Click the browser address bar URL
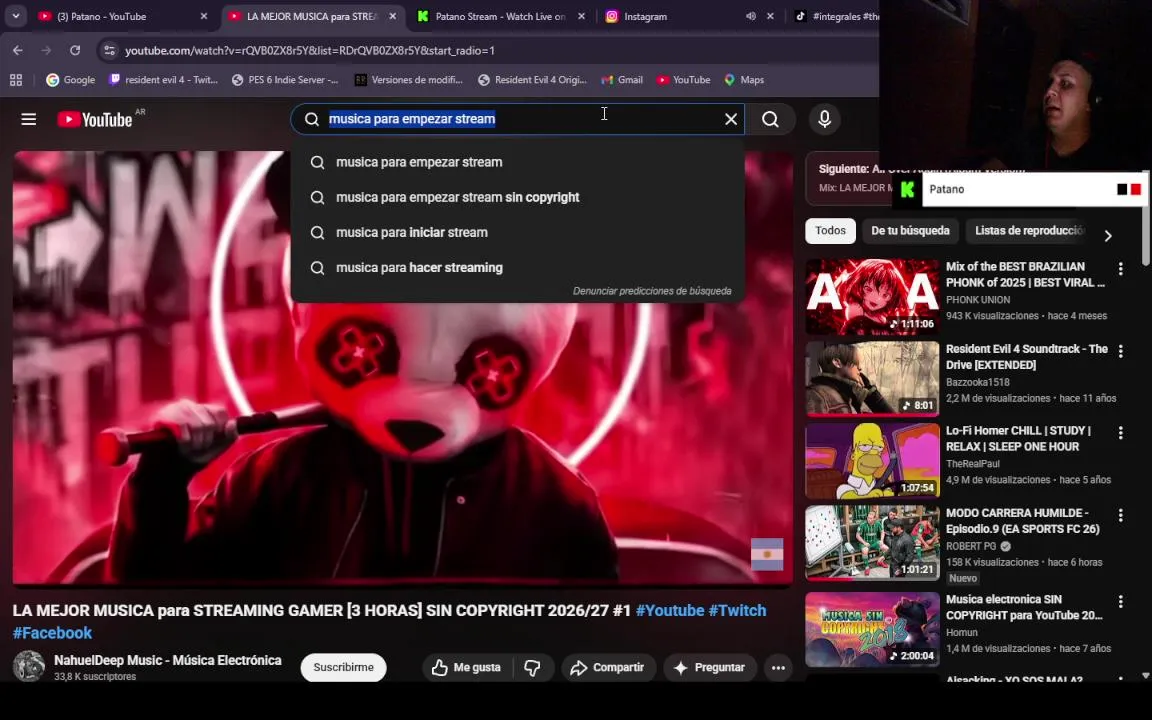The width and height of the screenshot is (1152, 720). click(309, 51)
